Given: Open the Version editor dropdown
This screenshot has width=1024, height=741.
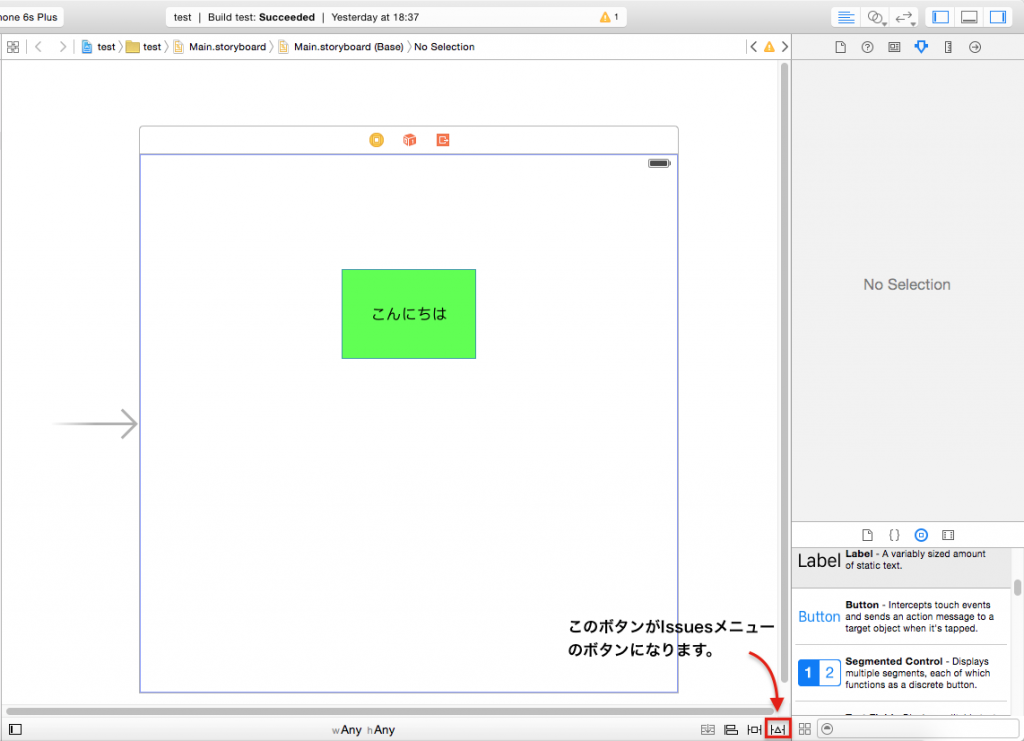Looking at the screenshot, I should pos(905,17).
